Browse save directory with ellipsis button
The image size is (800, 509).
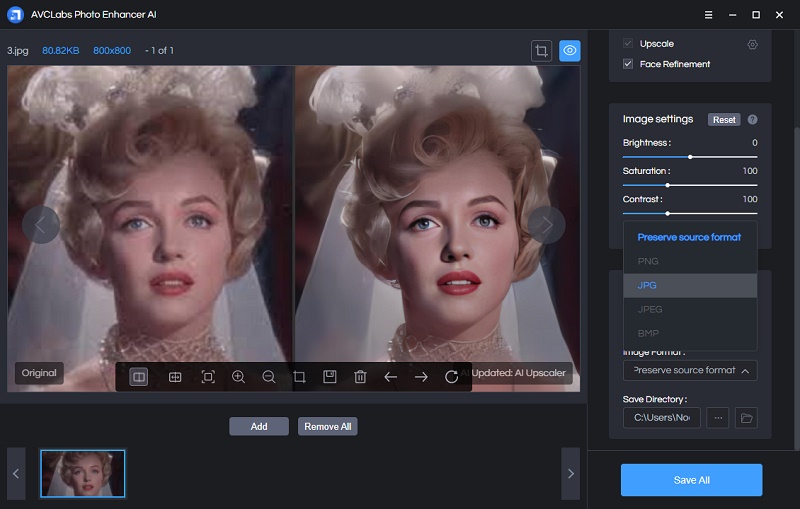point(718,418)
